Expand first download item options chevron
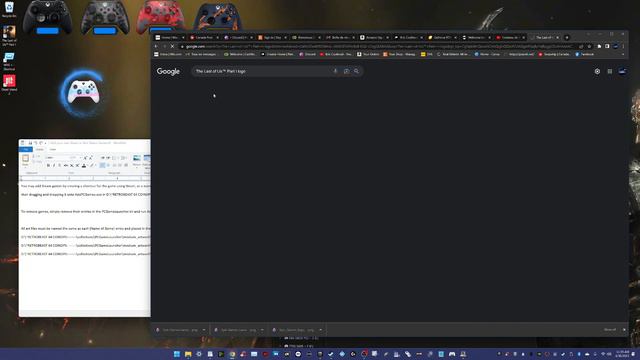The width and height of the screenshot is (640, 360). tap(204, 330)
